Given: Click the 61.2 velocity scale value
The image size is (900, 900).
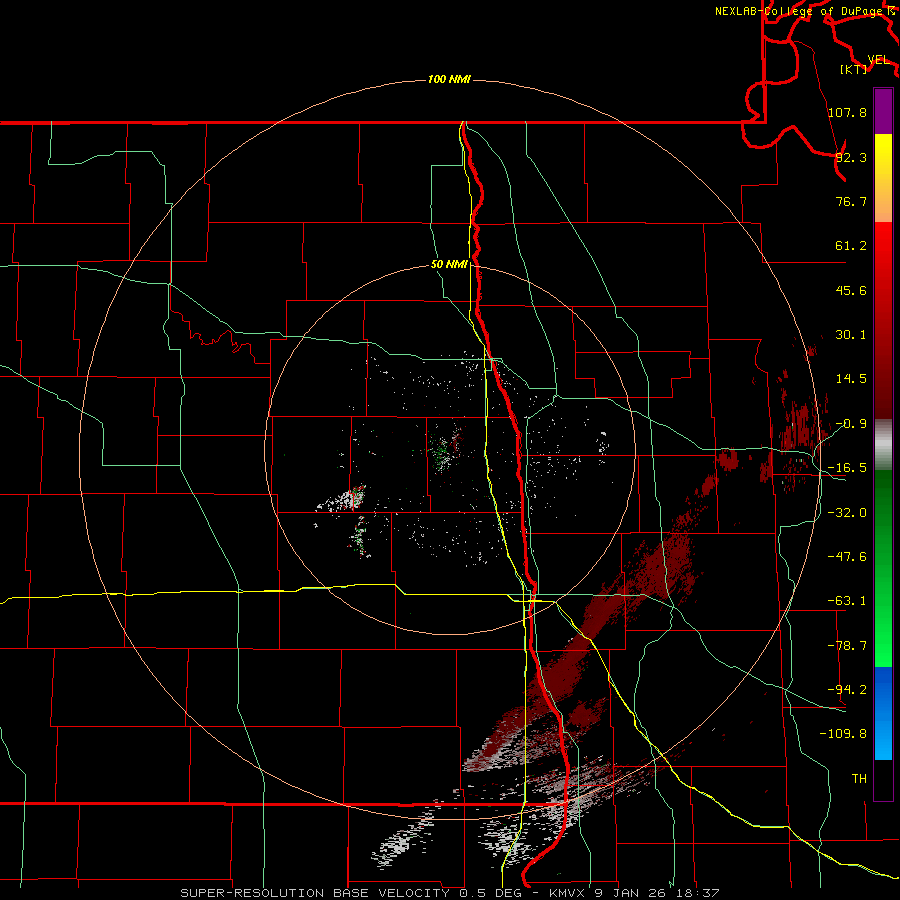Looking at the screenshot, I should 851,246.
